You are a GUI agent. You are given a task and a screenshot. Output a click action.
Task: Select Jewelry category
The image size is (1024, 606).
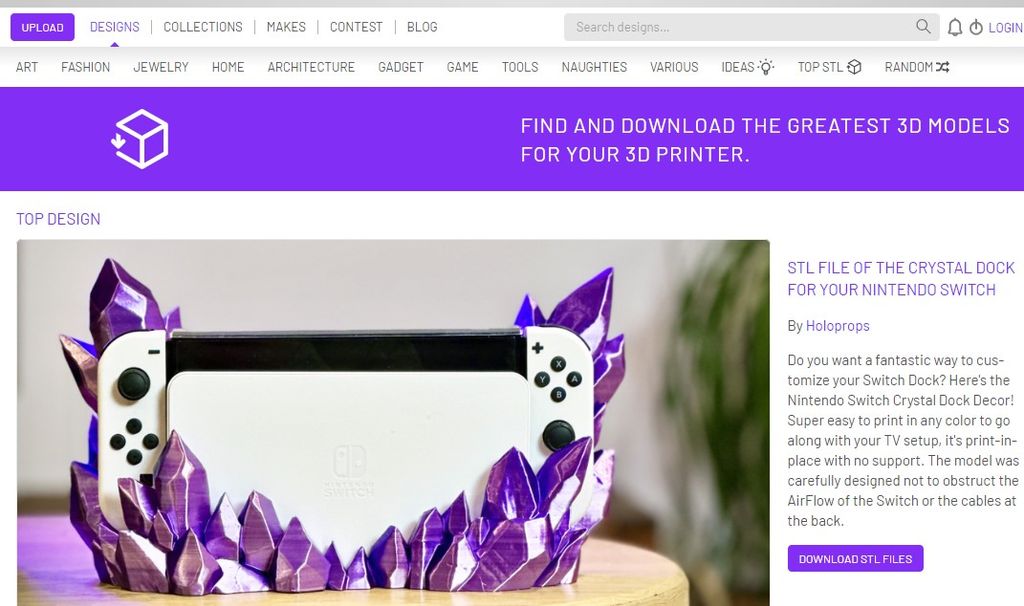point(161,67)
